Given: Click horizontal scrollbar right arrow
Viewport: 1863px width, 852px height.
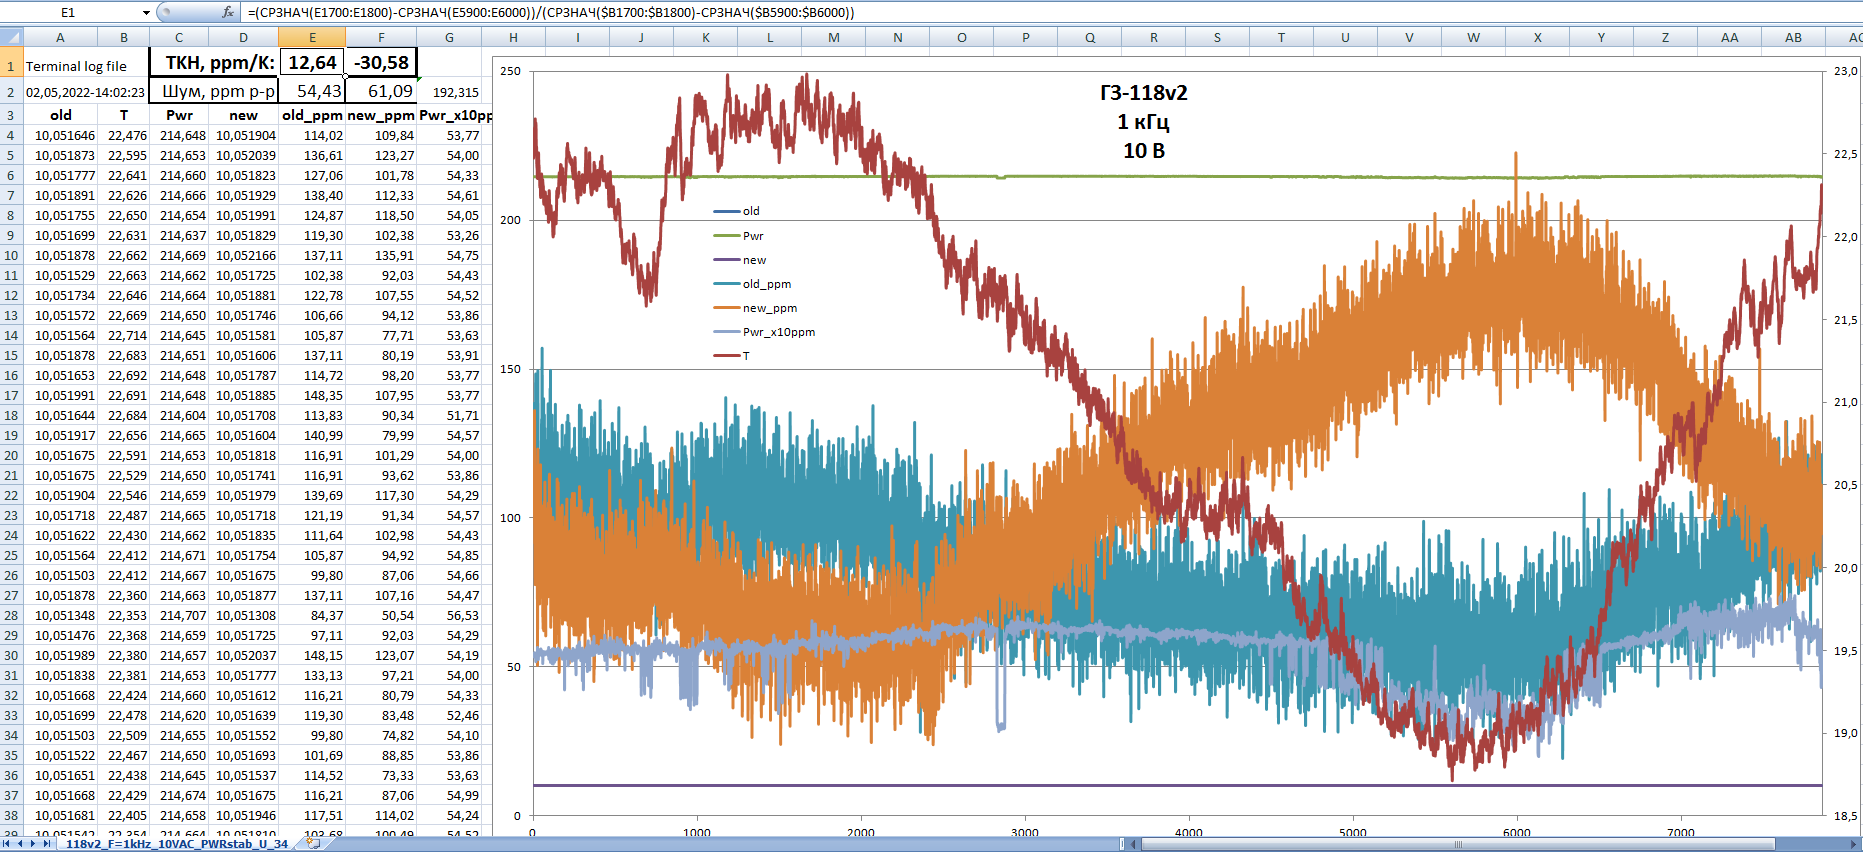Looking at the screenshot, I should pyautogui.click(x=1855, y=844).
